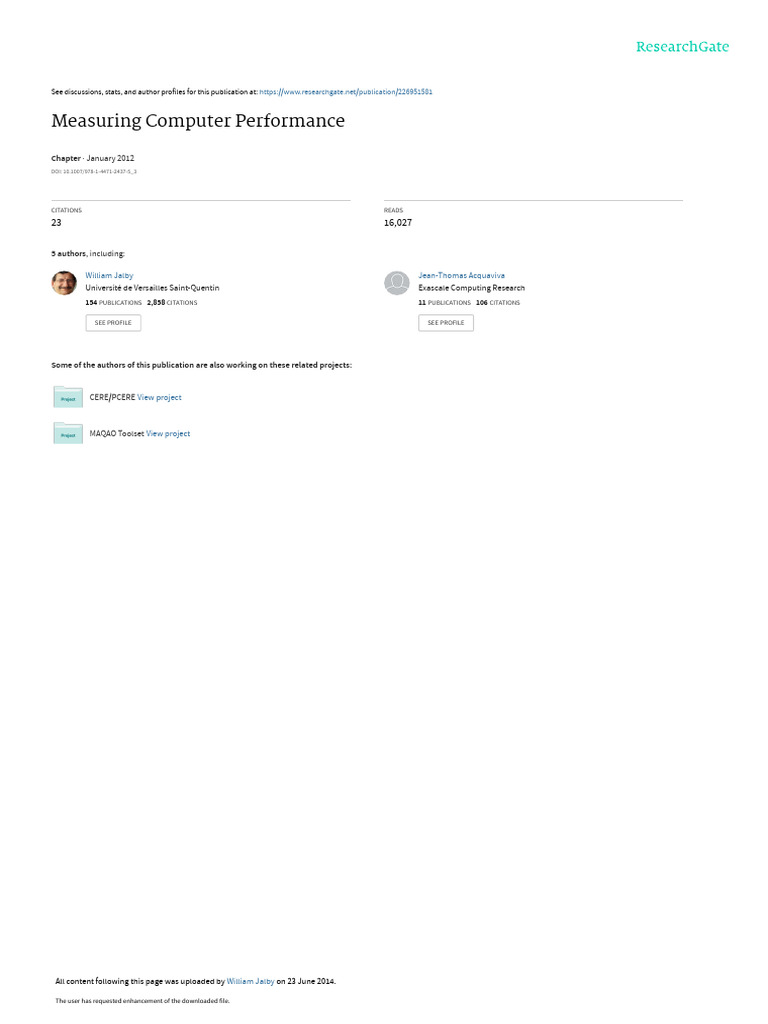Click SEE PROFILE under William Jalby

tap(113, 323)
